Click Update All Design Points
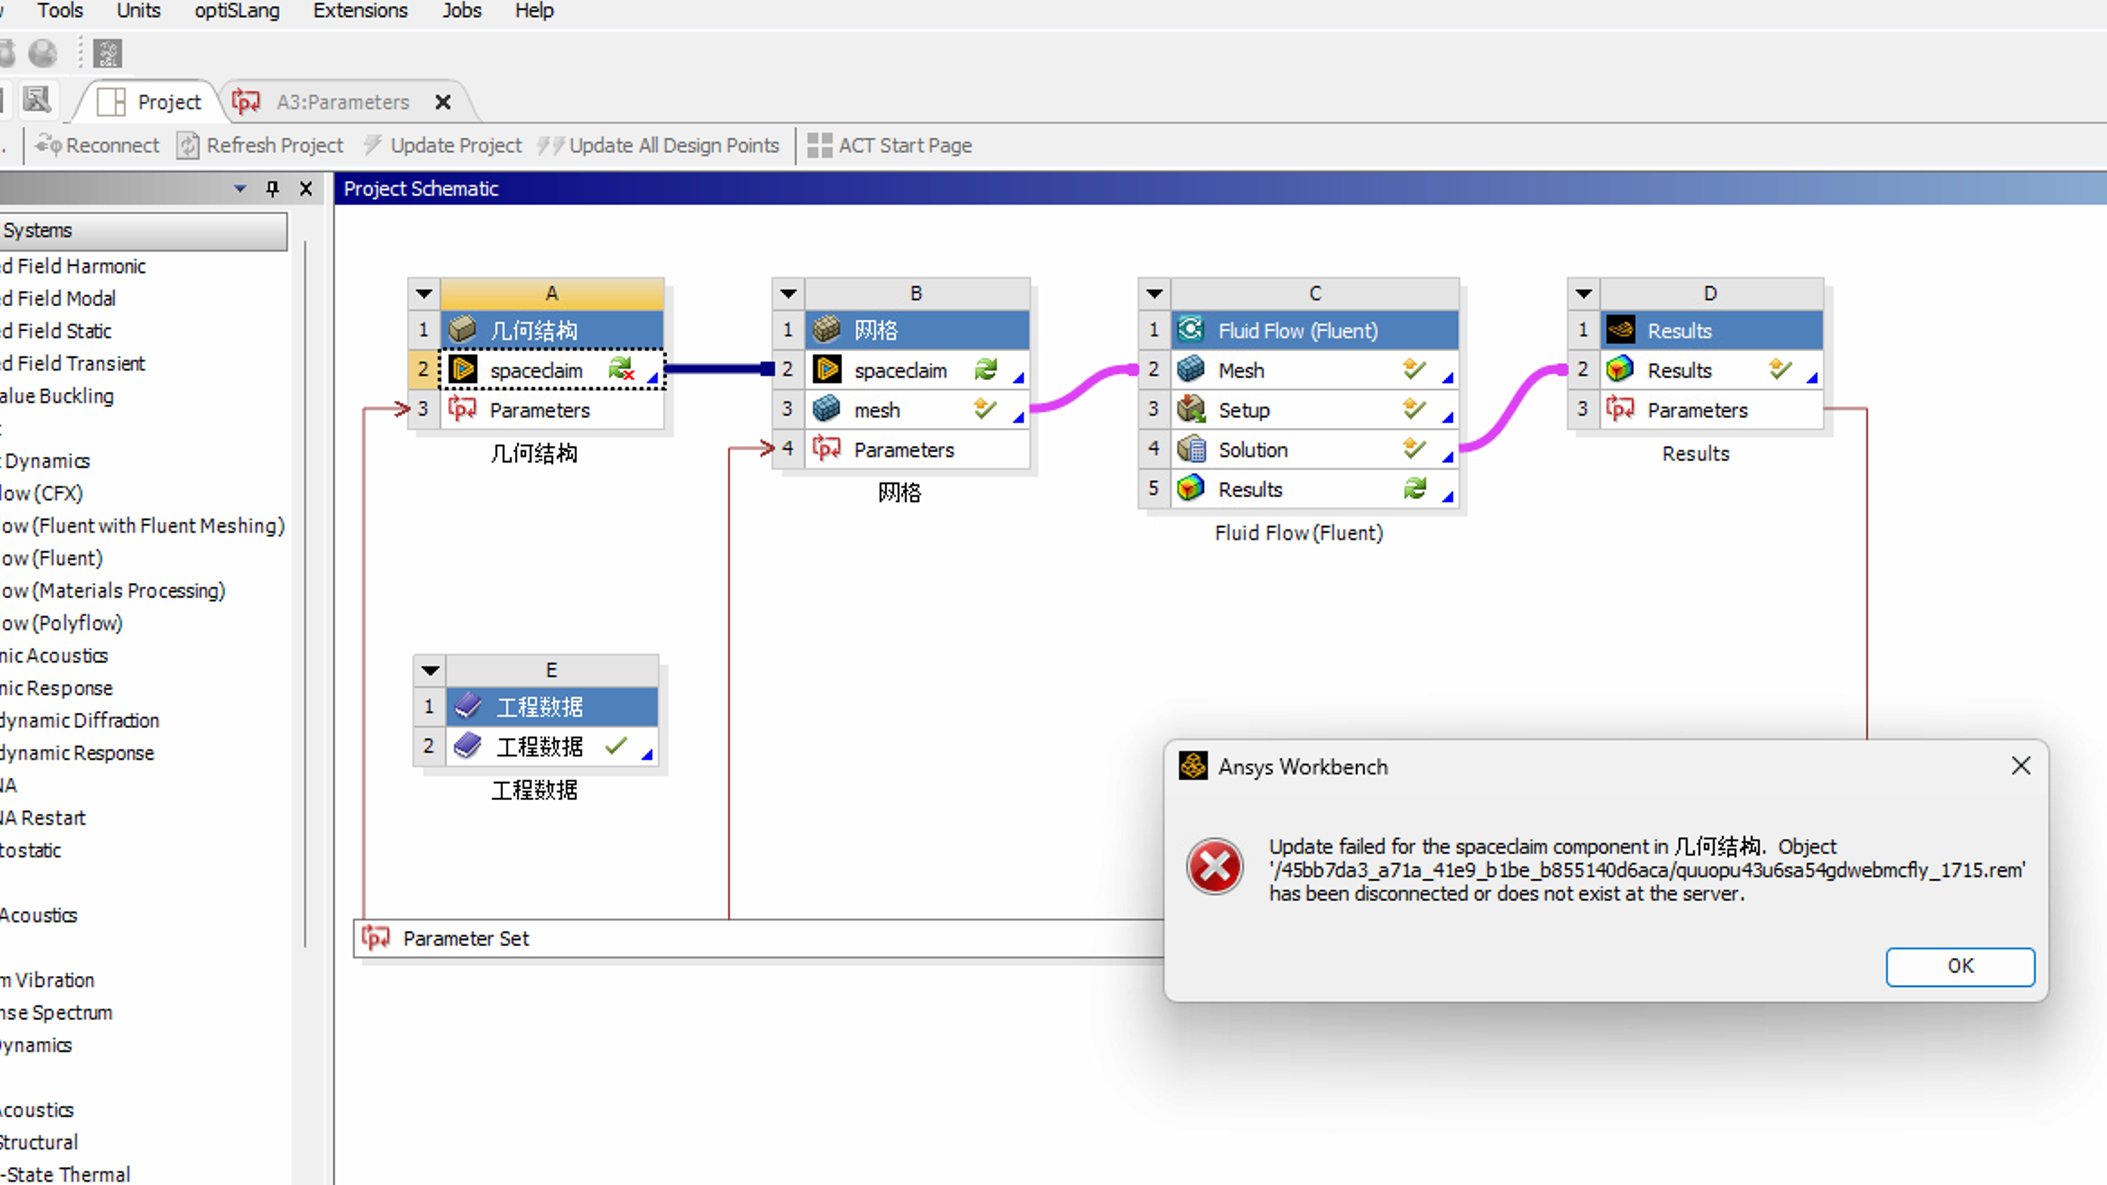The width and height of the screenshot is (2107, 1185). click(659, 146)
